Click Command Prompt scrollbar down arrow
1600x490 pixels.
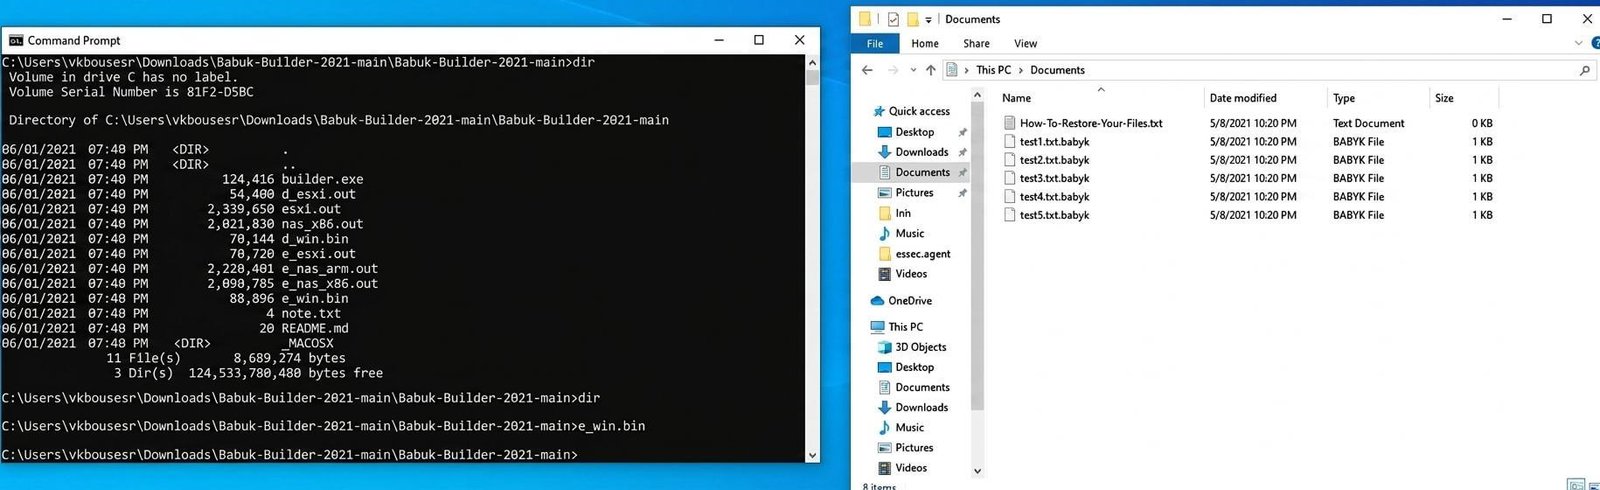(x=812, y=454)
